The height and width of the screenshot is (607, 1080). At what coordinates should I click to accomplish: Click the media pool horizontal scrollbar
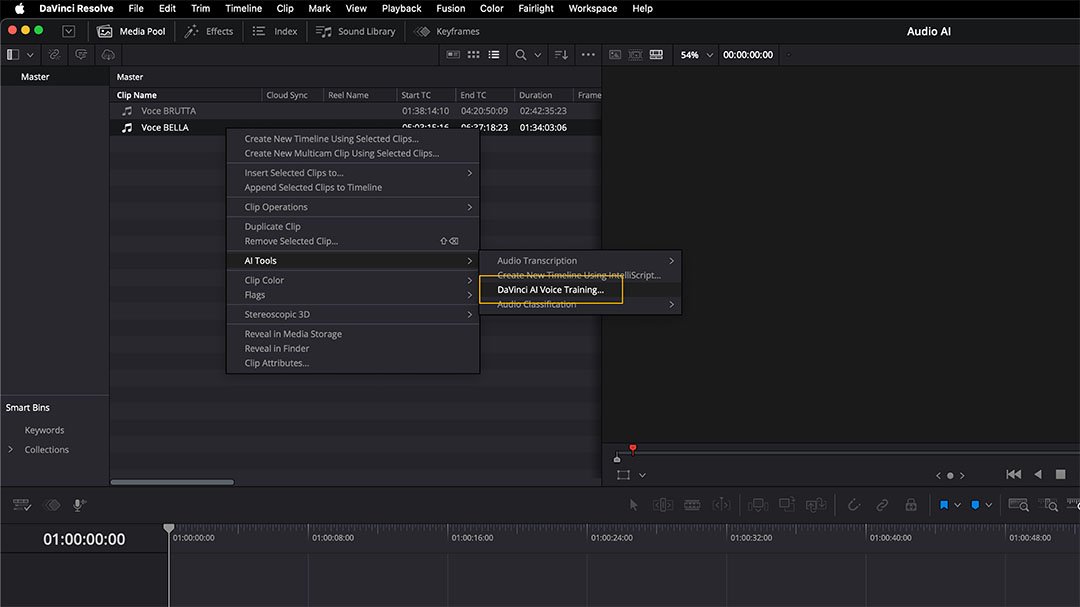pos(172,482)
